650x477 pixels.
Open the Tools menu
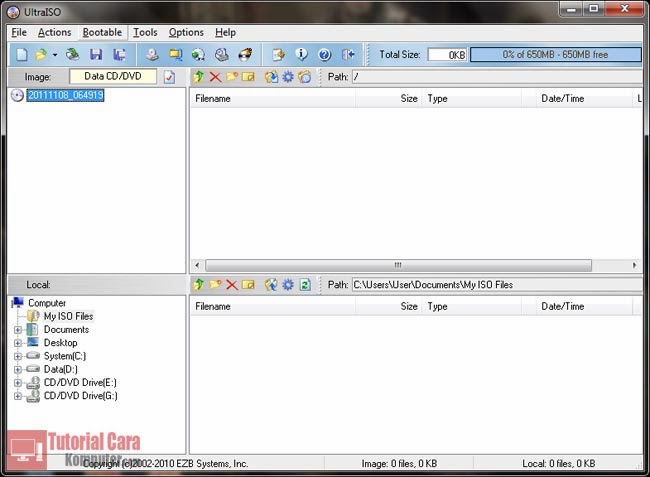(145, 32)
